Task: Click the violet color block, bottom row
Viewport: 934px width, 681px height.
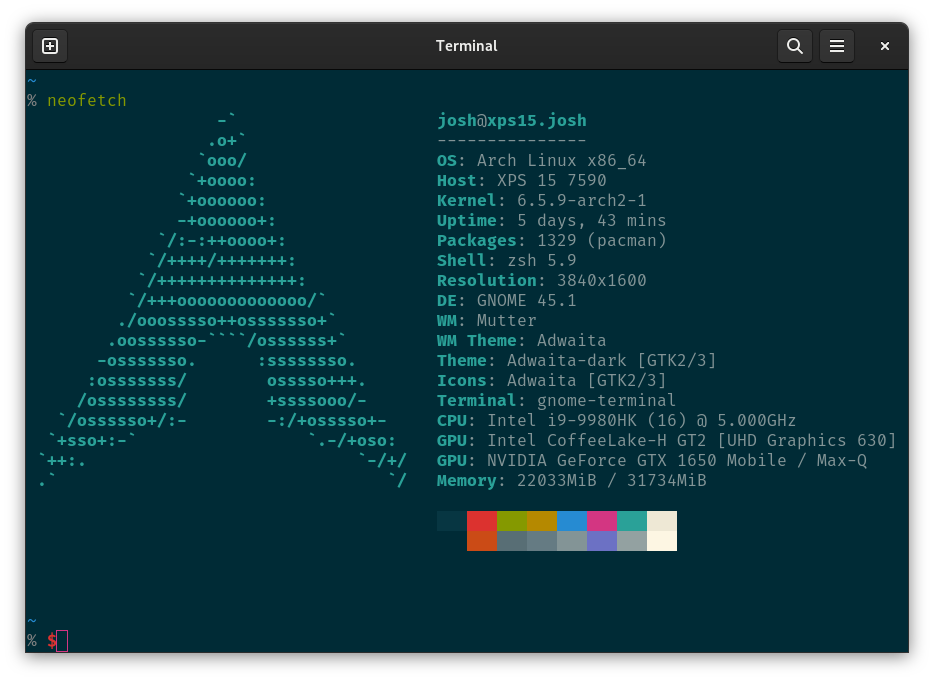Action: (x=602, y=541)
